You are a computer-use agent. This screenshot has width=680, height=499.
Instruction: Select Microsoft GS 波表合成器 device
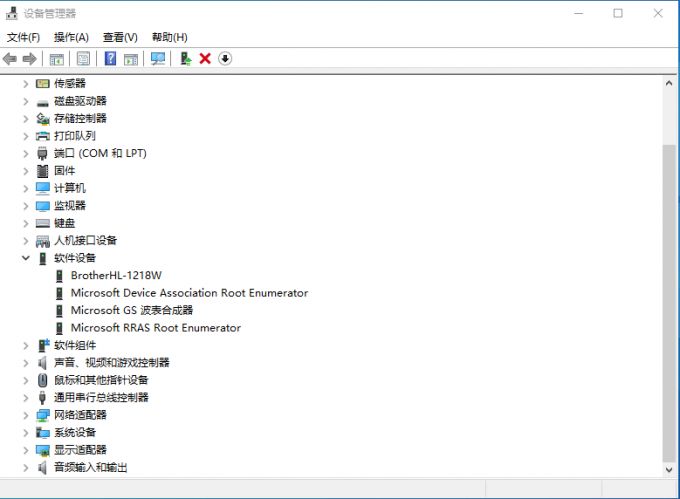click(x=132, y=310)
